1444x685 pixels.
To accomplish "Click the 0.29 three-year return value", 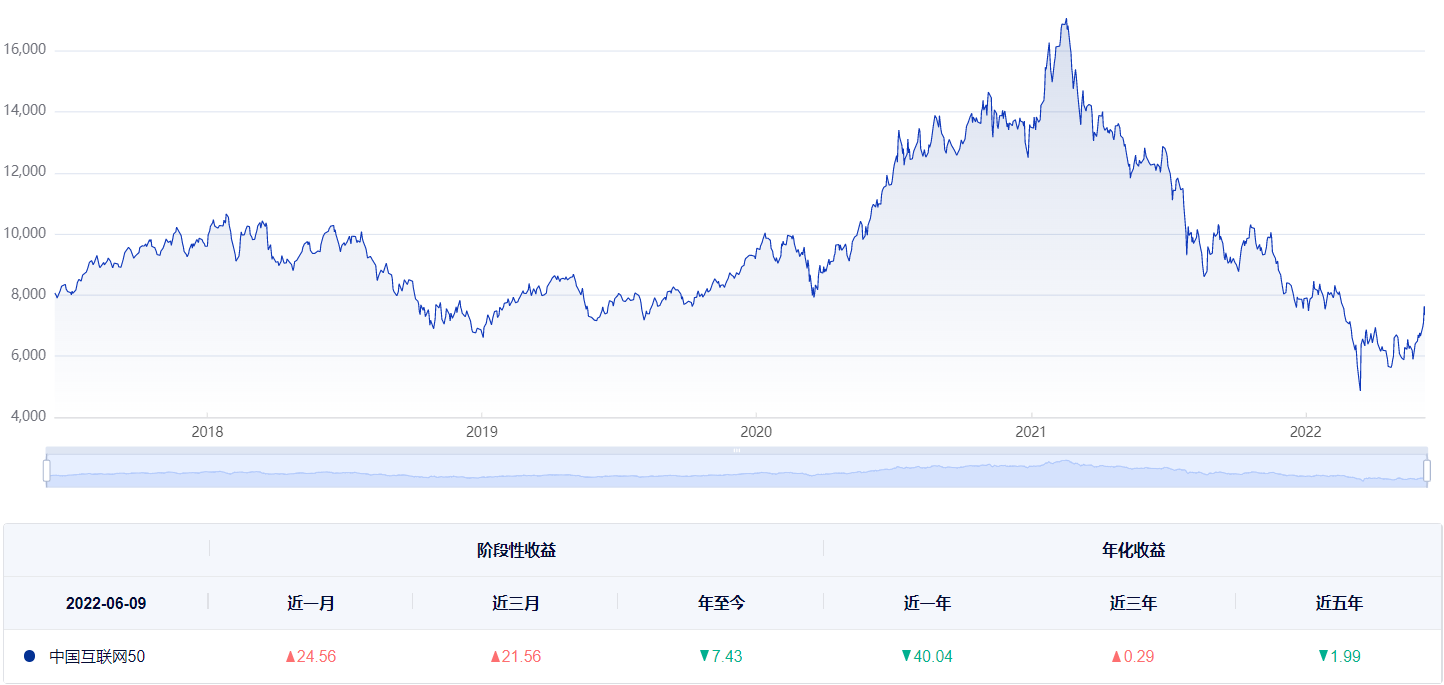I will pos(1138,657).
